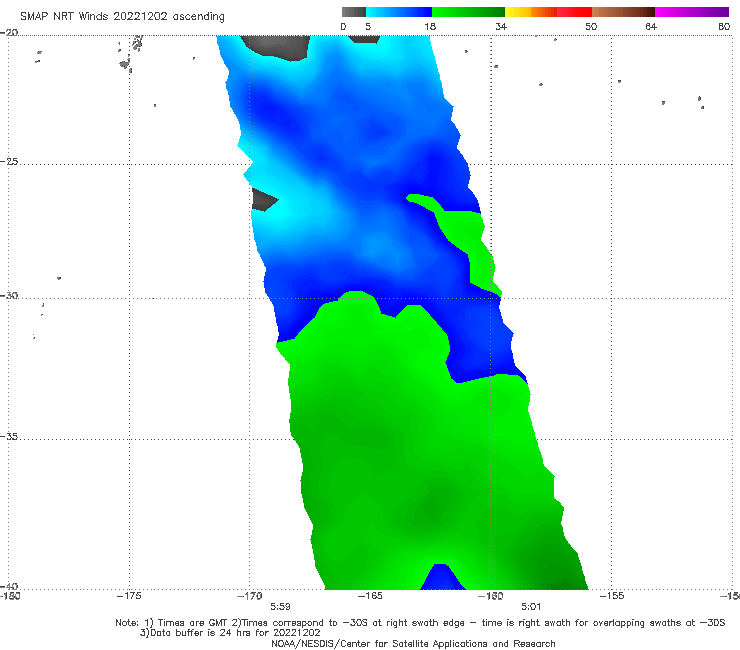740x650 pixels.
Task: Click the large dark gray calm patch at swath top
Action: [x=278, y=46]
